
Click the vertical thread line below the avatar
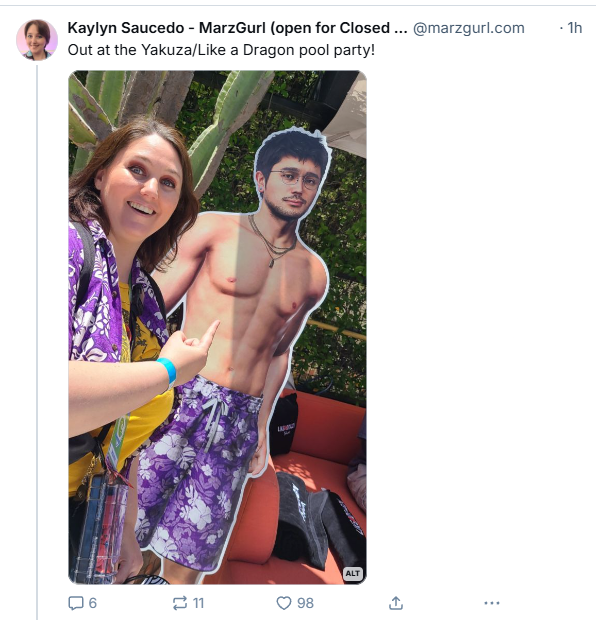pyautogui.click(x=37, y=340)
